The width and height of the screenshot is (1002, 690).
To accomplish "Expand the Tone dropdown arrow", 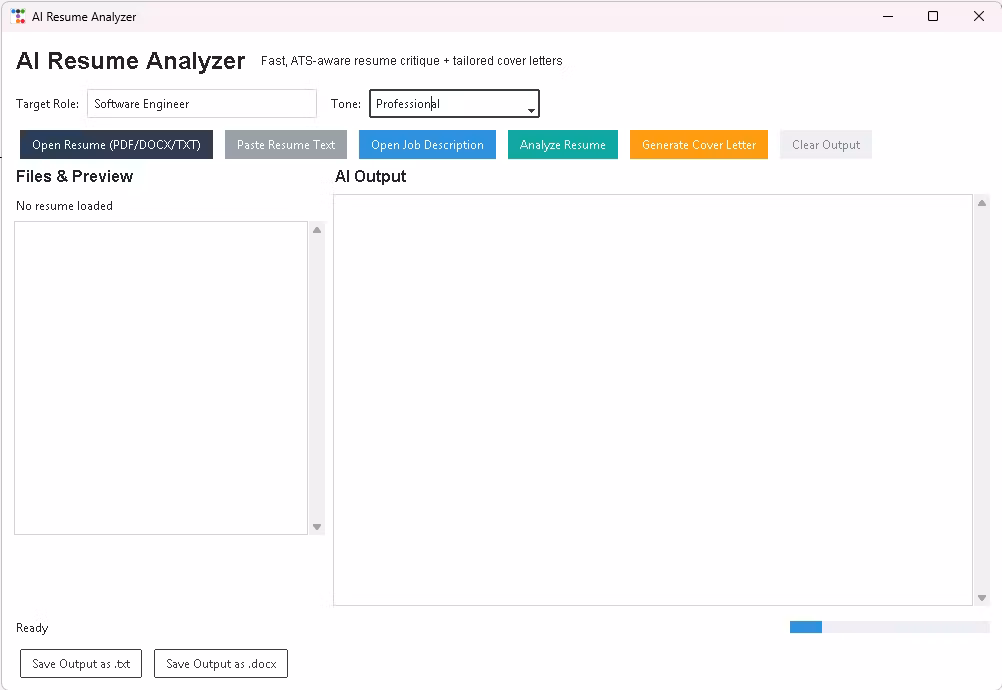I will click(x=531, y=108).
